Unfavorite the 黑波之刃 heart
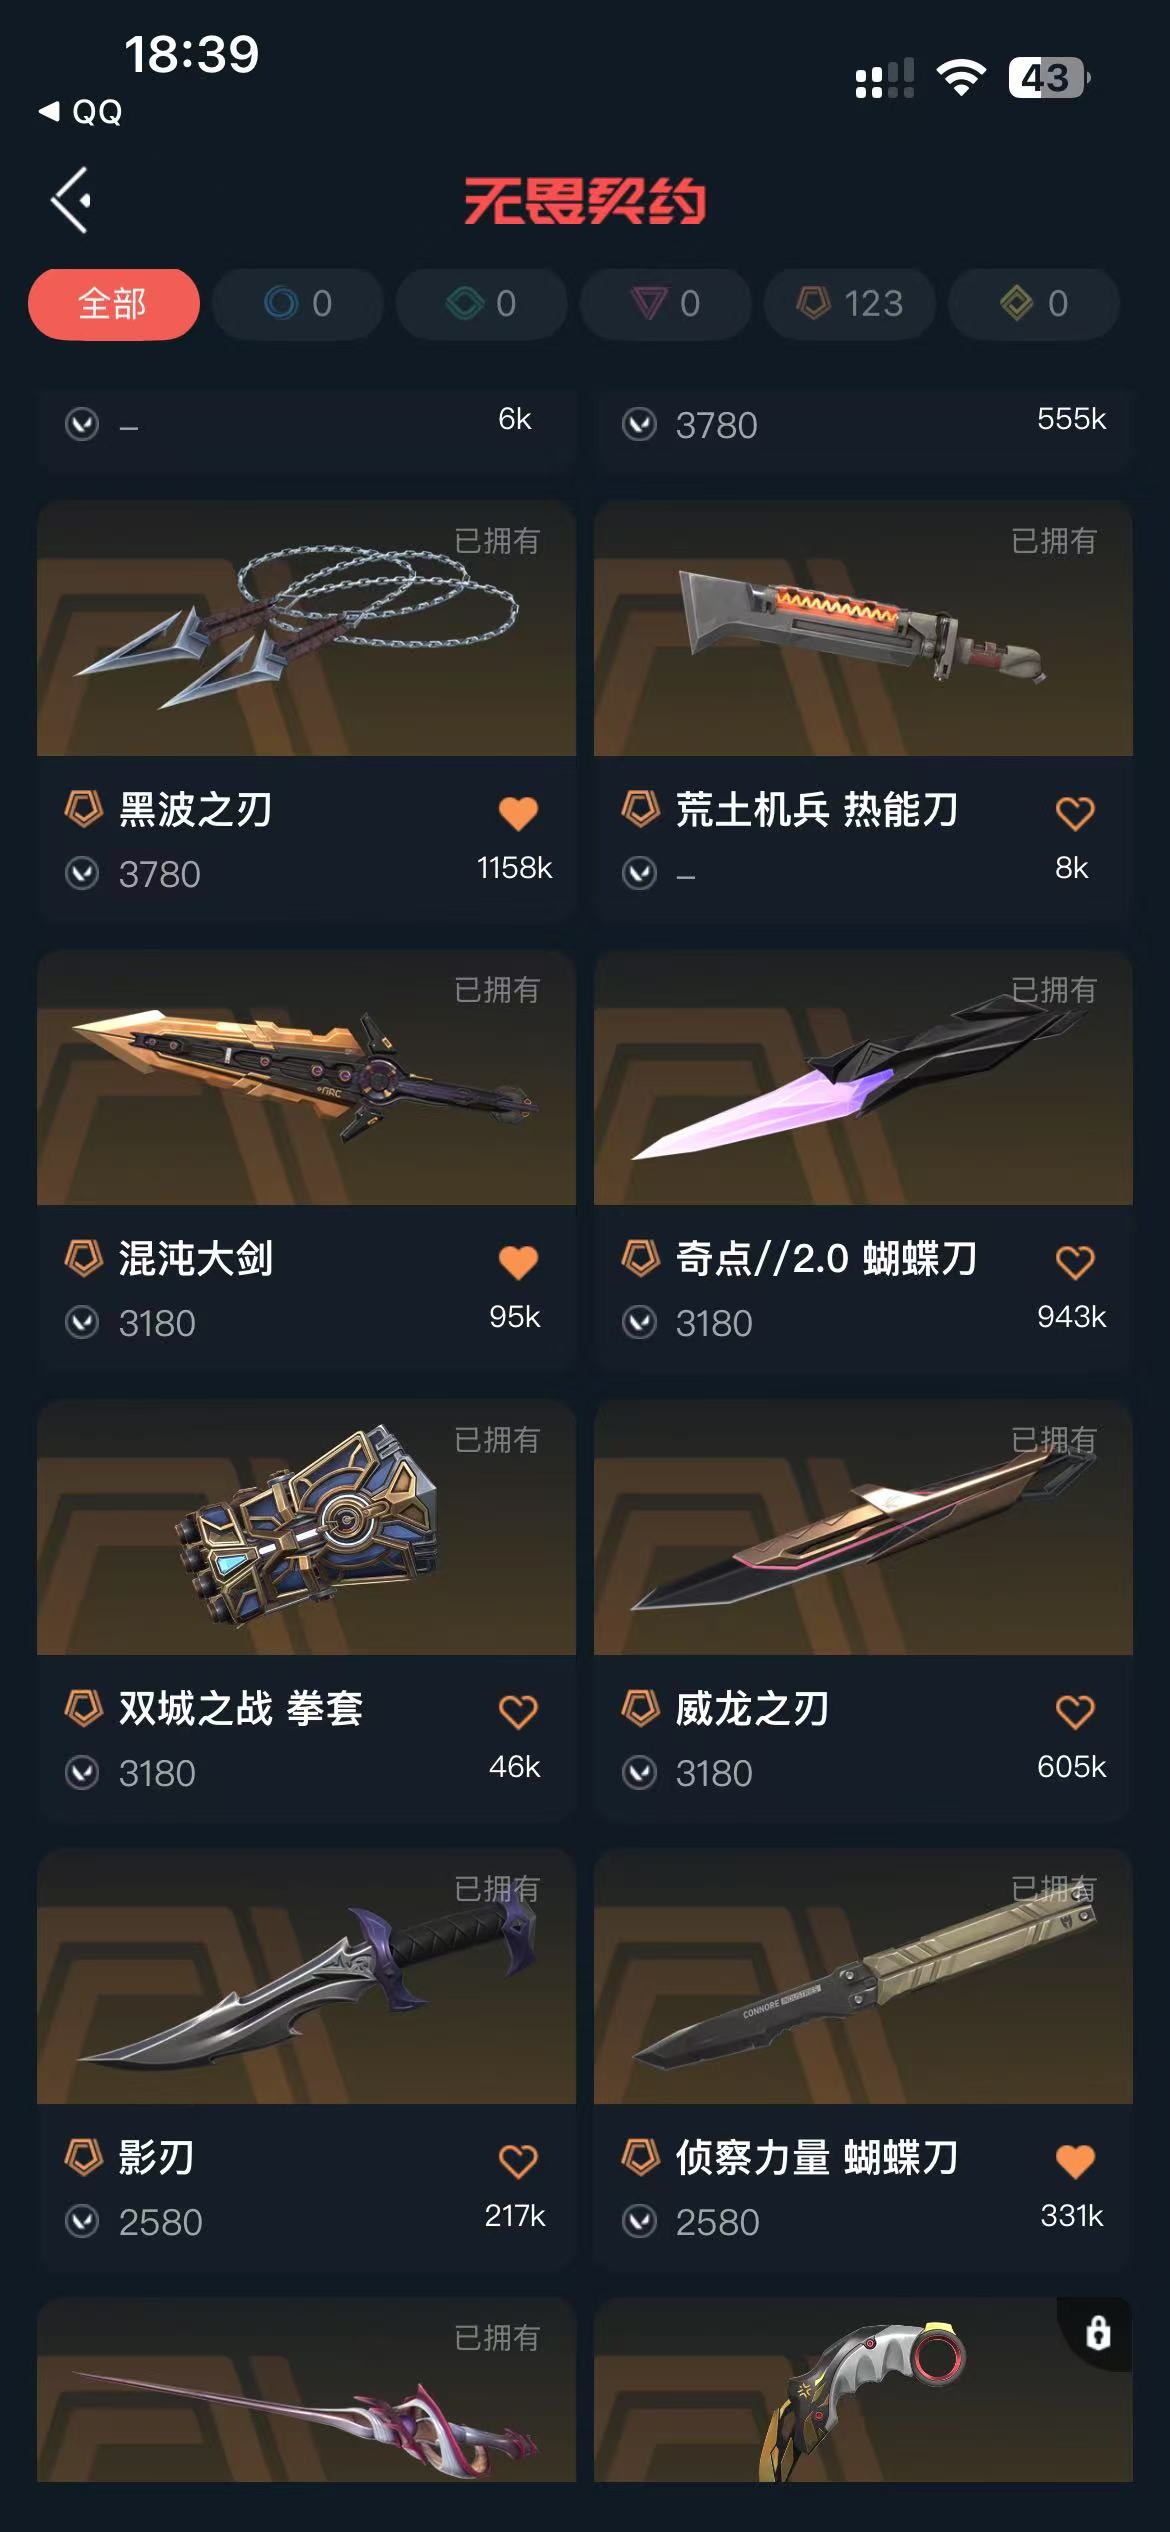1170x2532 pixels. (x=518, y=813)
